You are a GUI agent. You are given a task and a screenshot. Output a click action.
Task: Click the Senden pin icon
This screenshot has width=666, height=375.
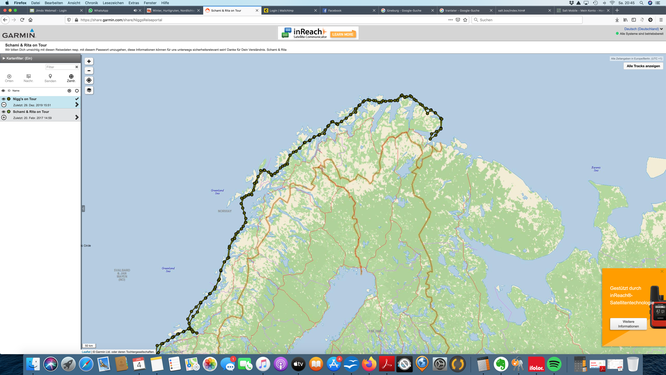(50, 78)
